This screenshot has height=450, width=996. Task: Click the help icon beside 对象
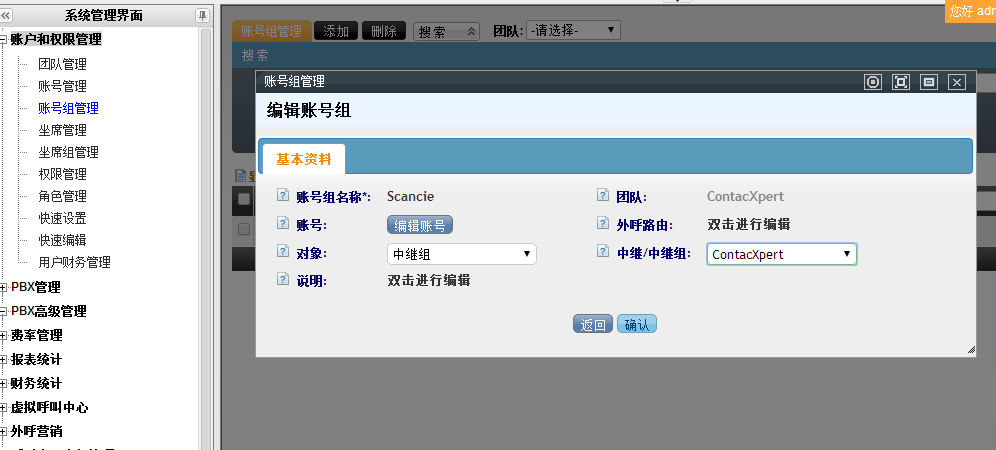283,254
